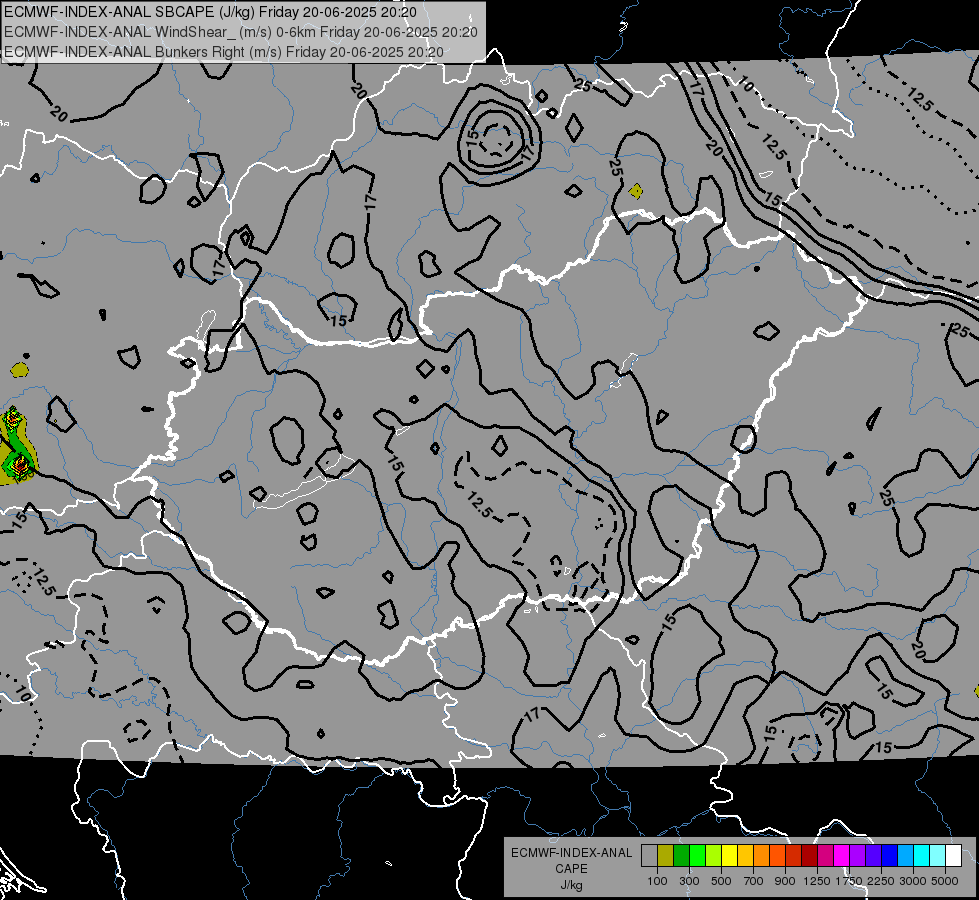
Task: Click the CAPE label in the legend
Action: [x=571, y=869]
